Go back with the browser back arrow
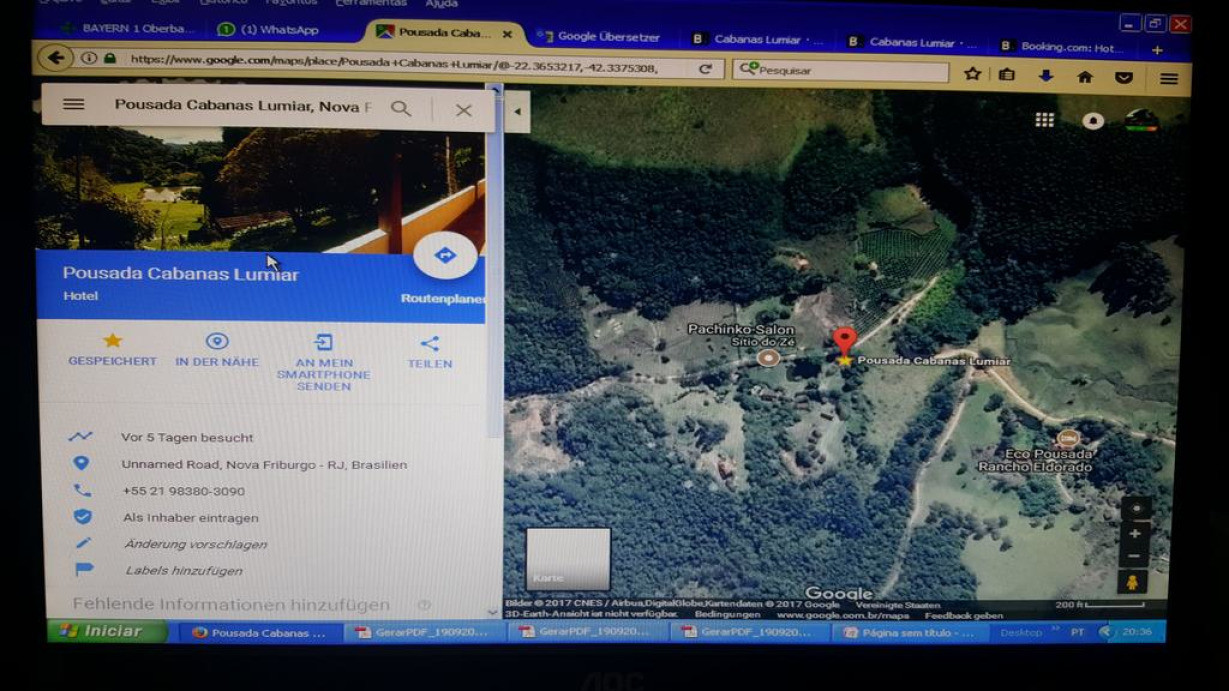 coord(56,58)
